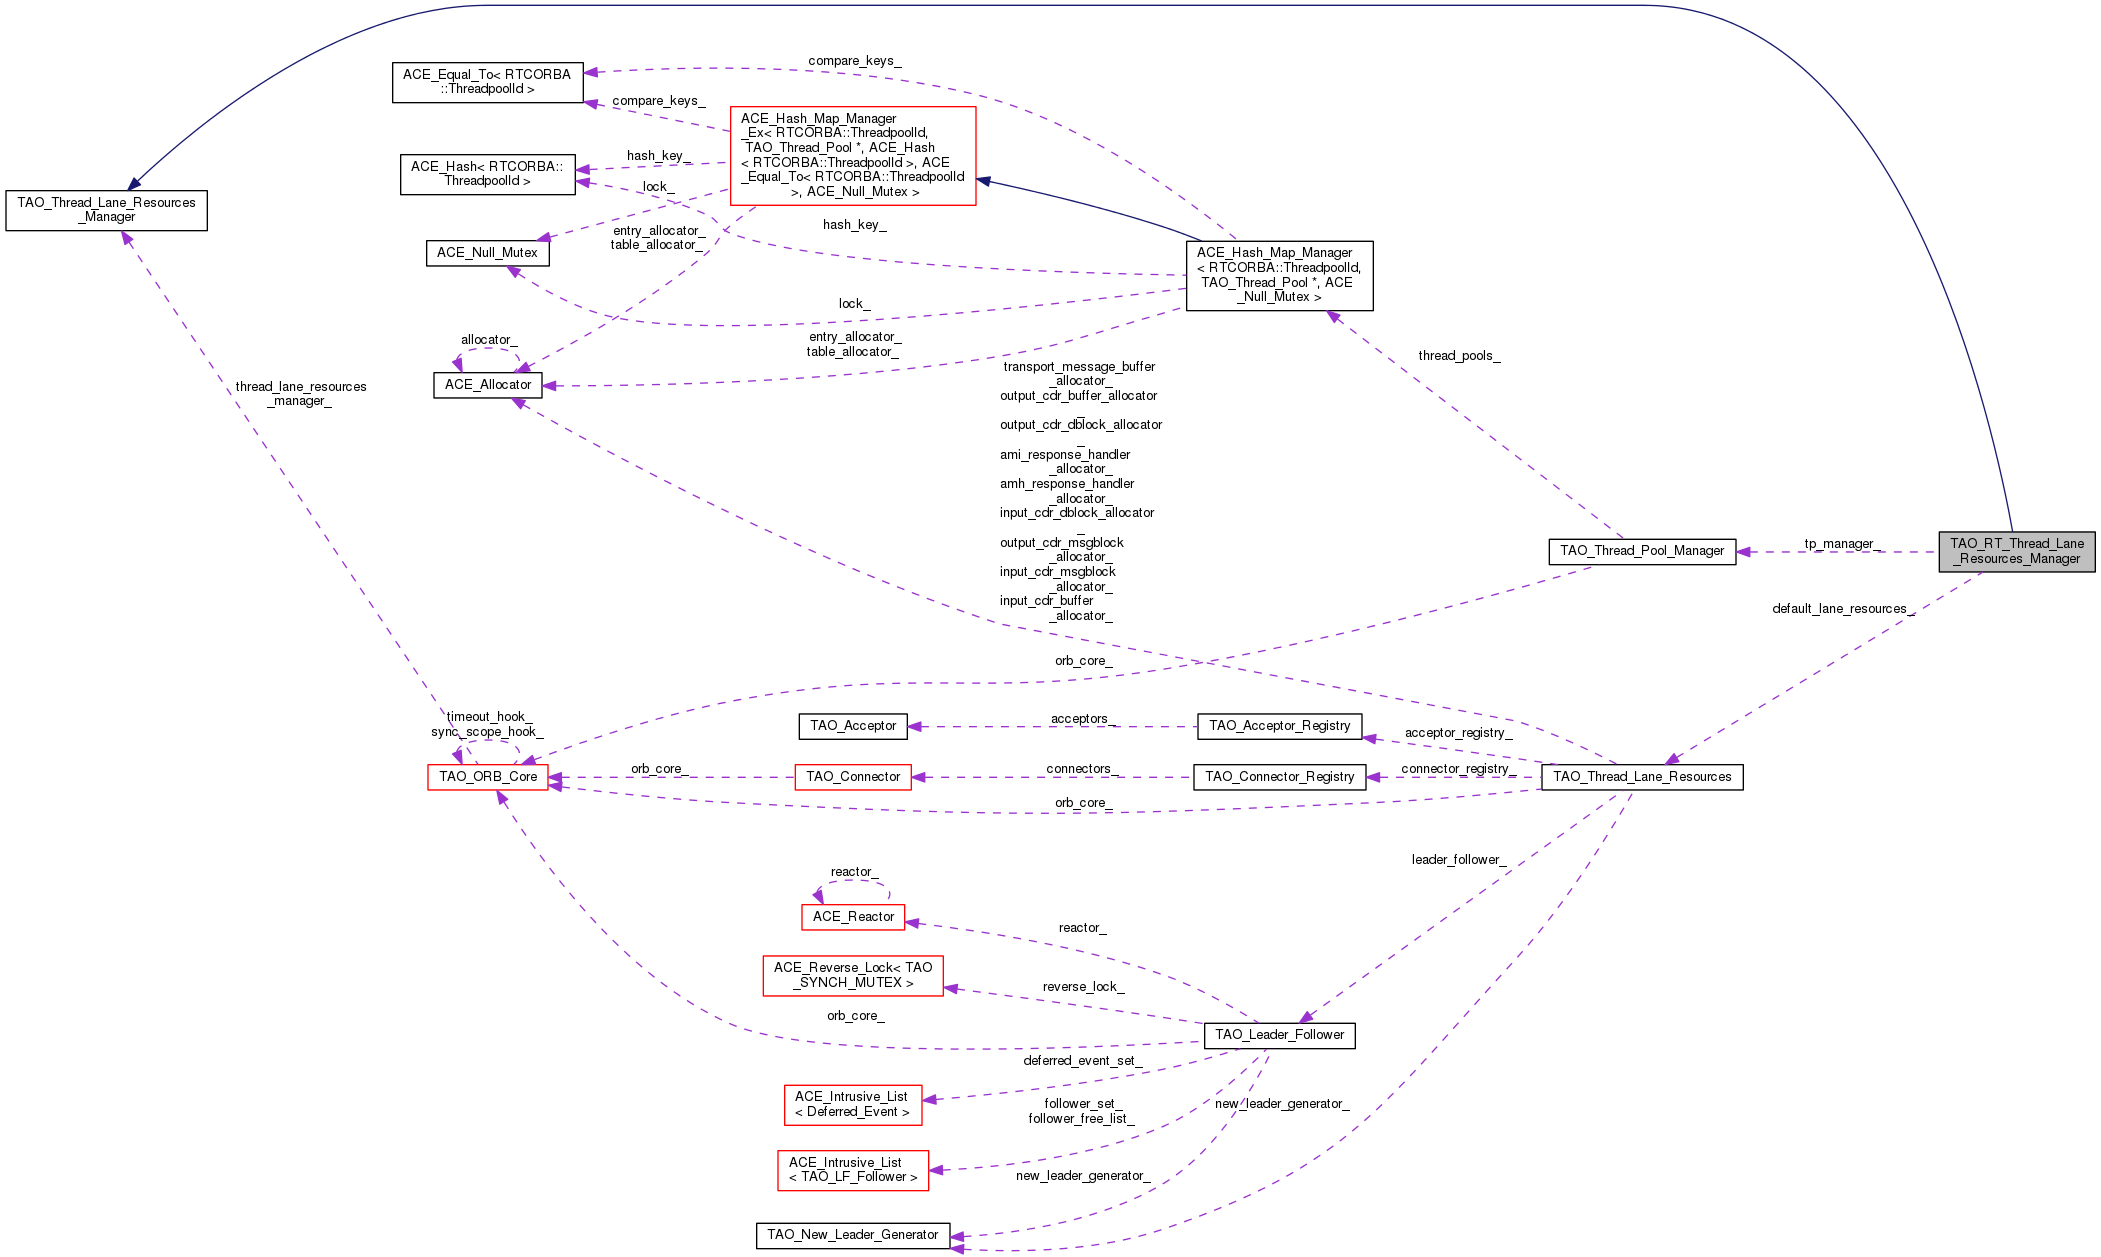The height and width of the screenshot is (1257, 2101).
Task: Click the ACE_Null_Mutex node
Action: click(x=487, y=253)
